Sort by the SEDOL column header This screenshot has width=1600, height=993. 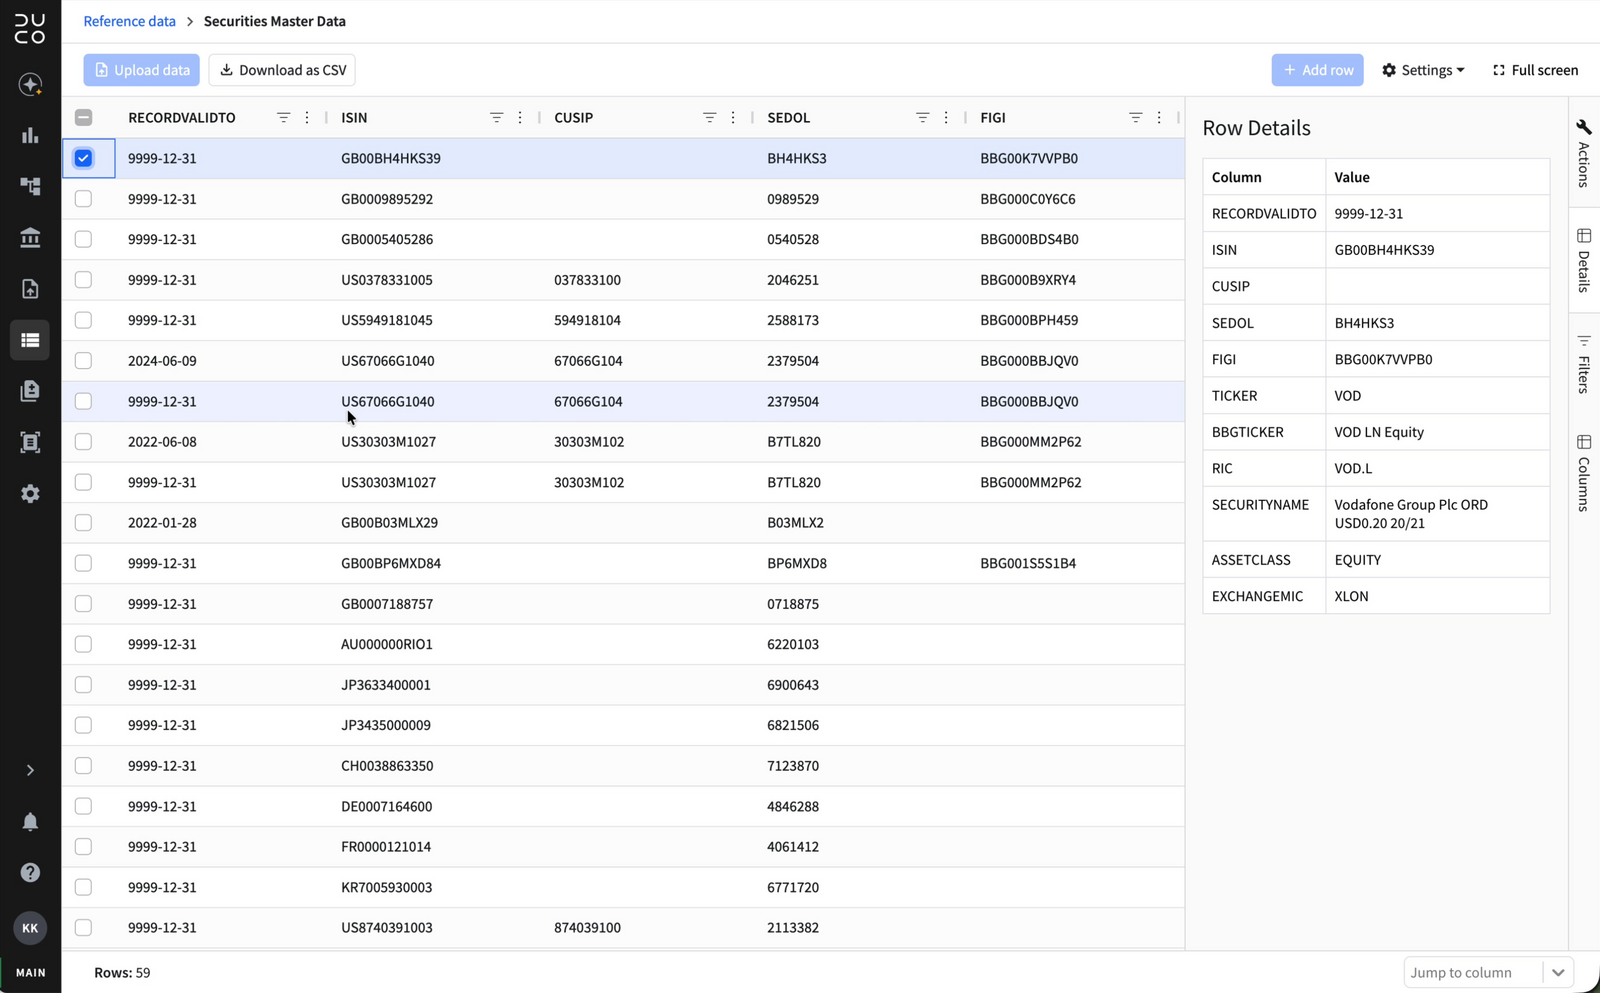788,117
